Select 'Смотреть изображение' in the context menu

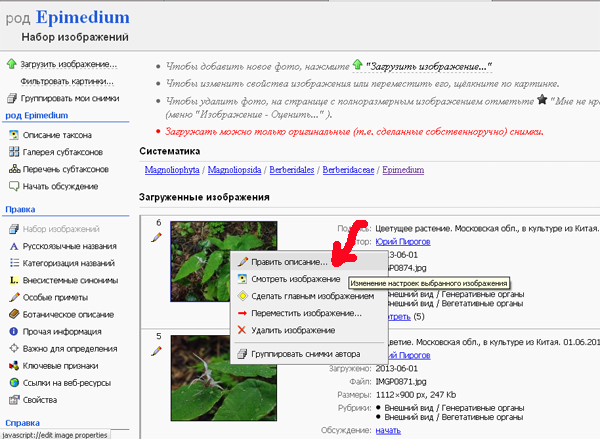(295, 279)
